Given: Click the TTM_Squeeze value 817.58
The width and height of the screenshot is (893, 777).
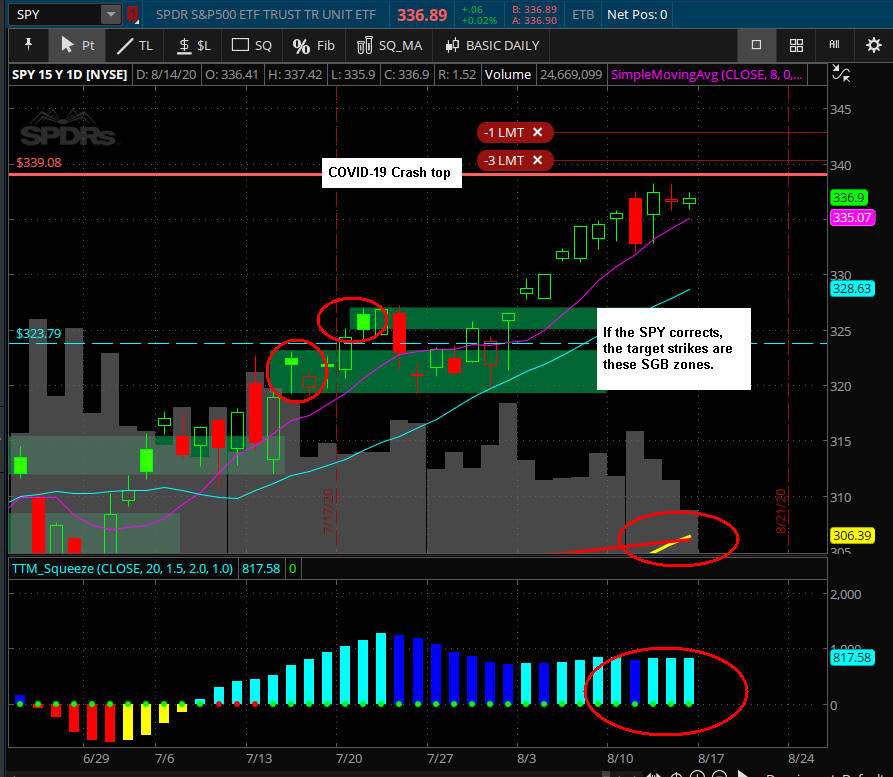Looking at the screenshot, I should [x=261, y=569].
